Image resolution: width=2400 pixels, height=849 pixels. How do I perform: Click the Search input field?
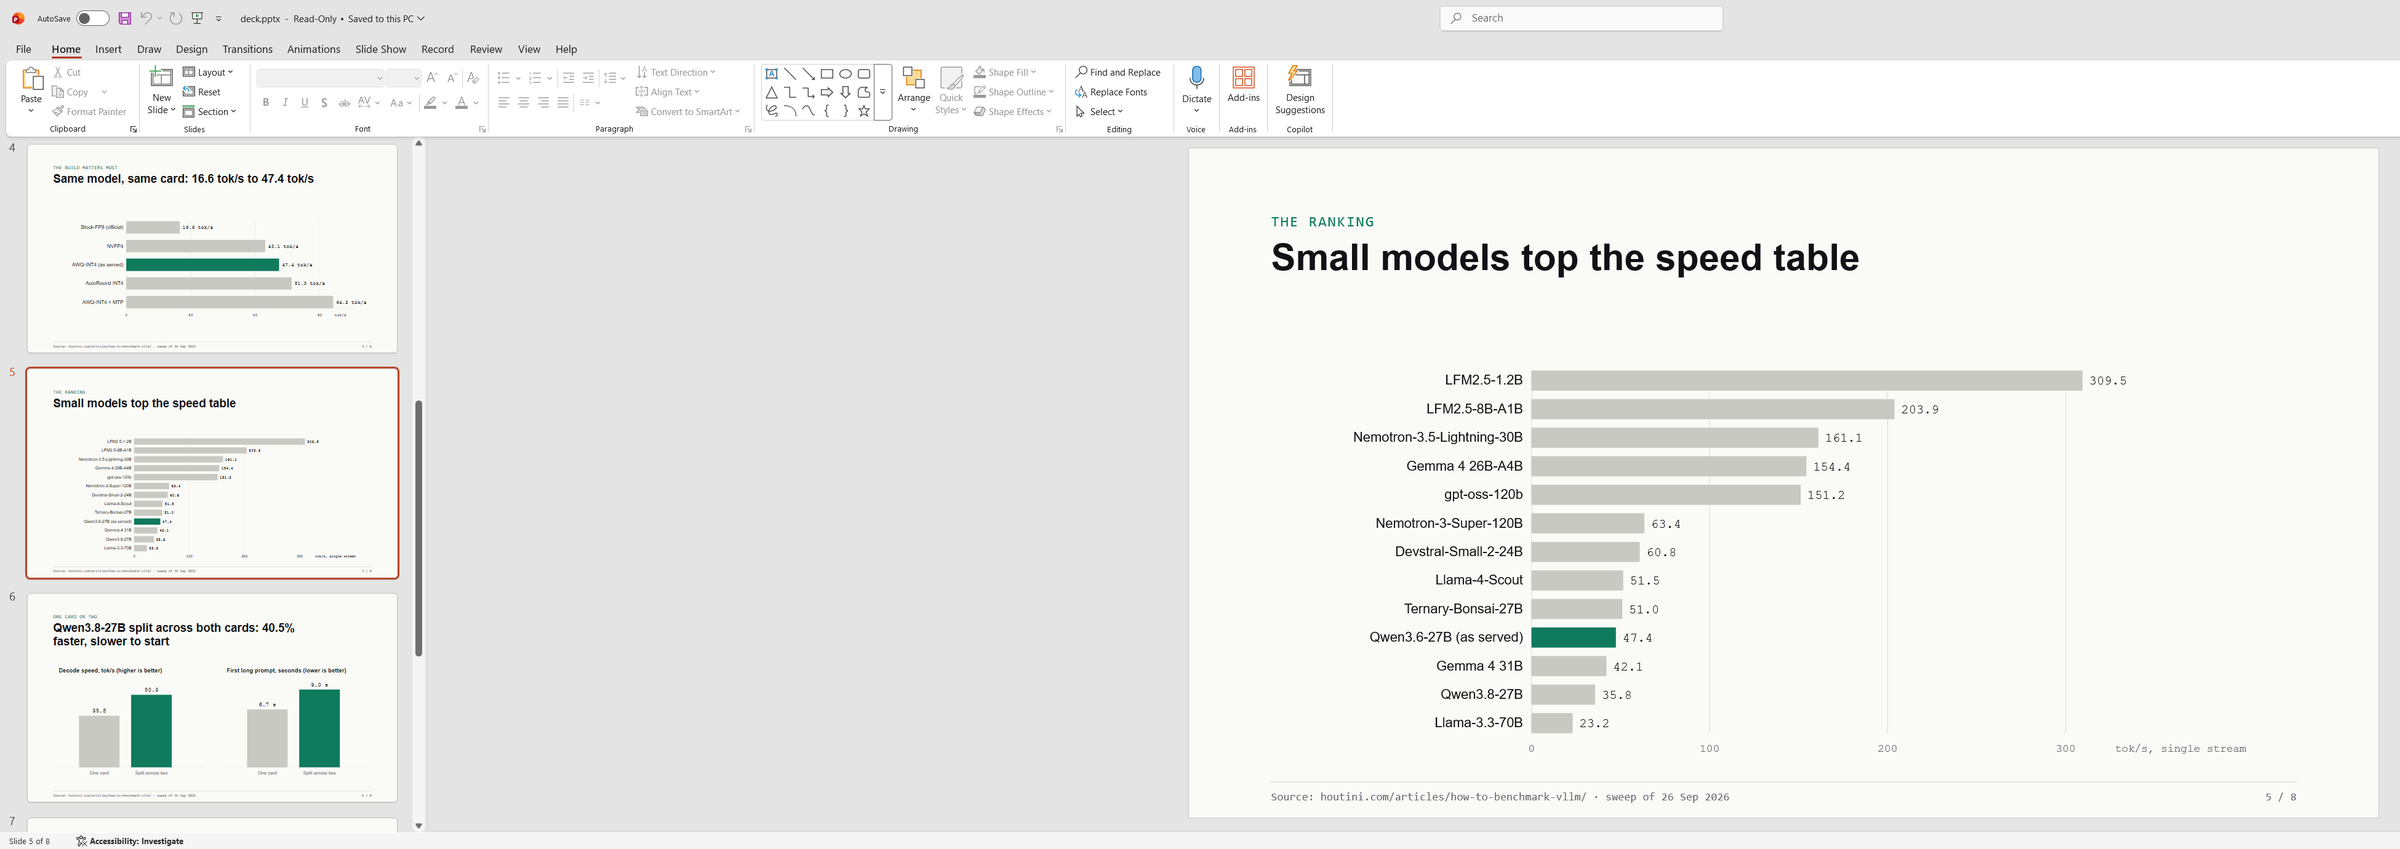(1581, 18)
